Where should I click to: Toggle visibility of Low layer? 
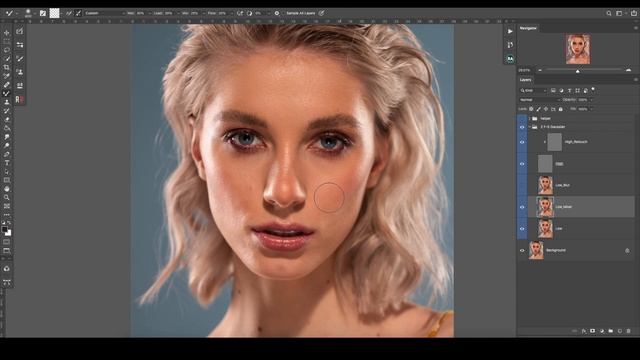pyautogui.click(x=522, y=229)
